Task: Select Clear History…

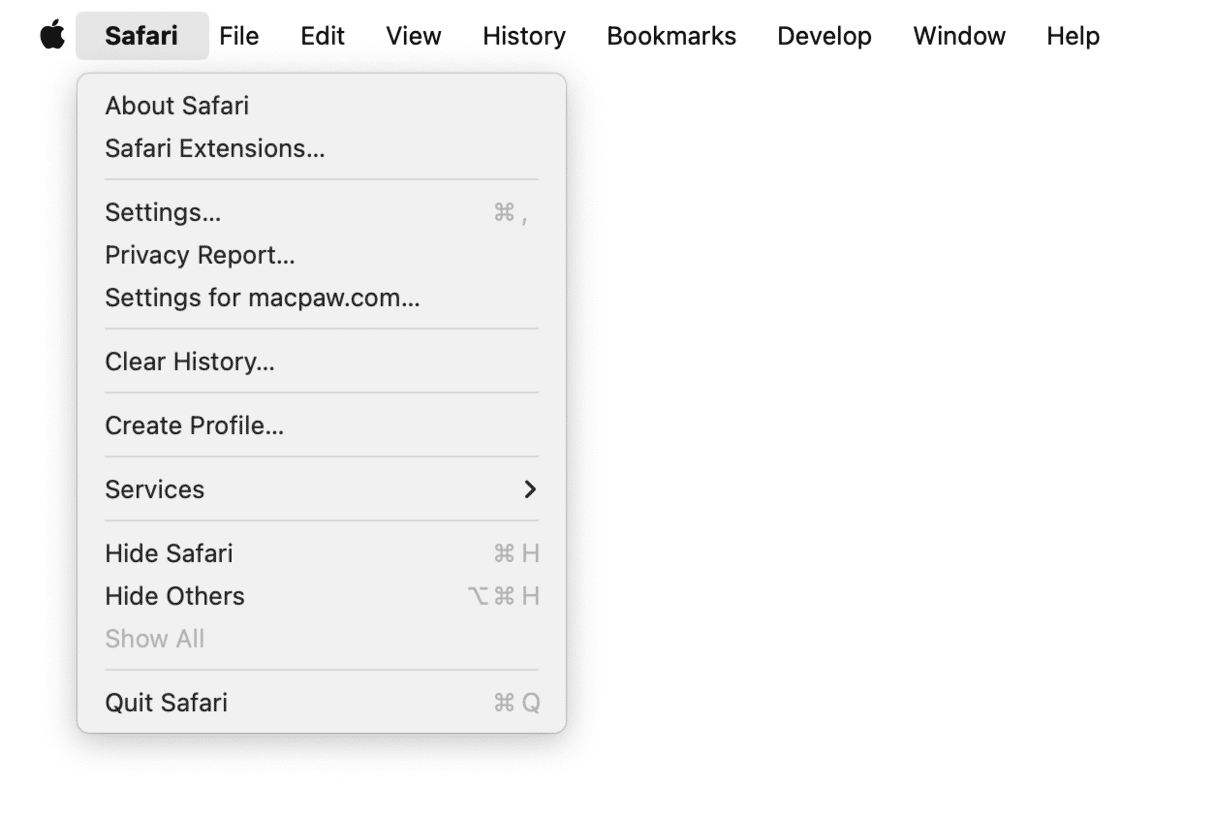Action: (322, 362)
